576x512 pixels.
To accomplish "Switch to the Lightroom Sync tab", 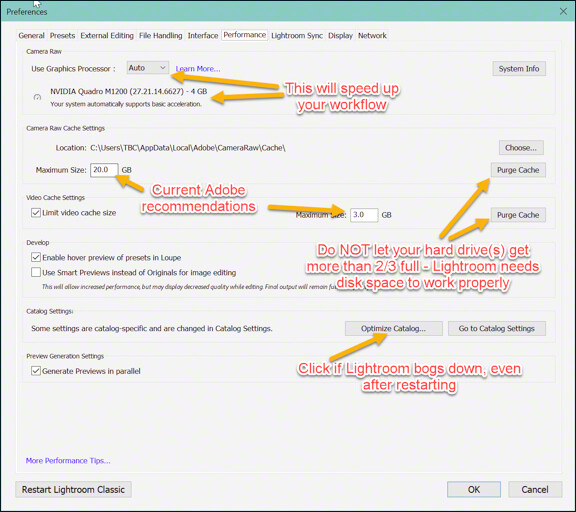I will click(297, 36).
